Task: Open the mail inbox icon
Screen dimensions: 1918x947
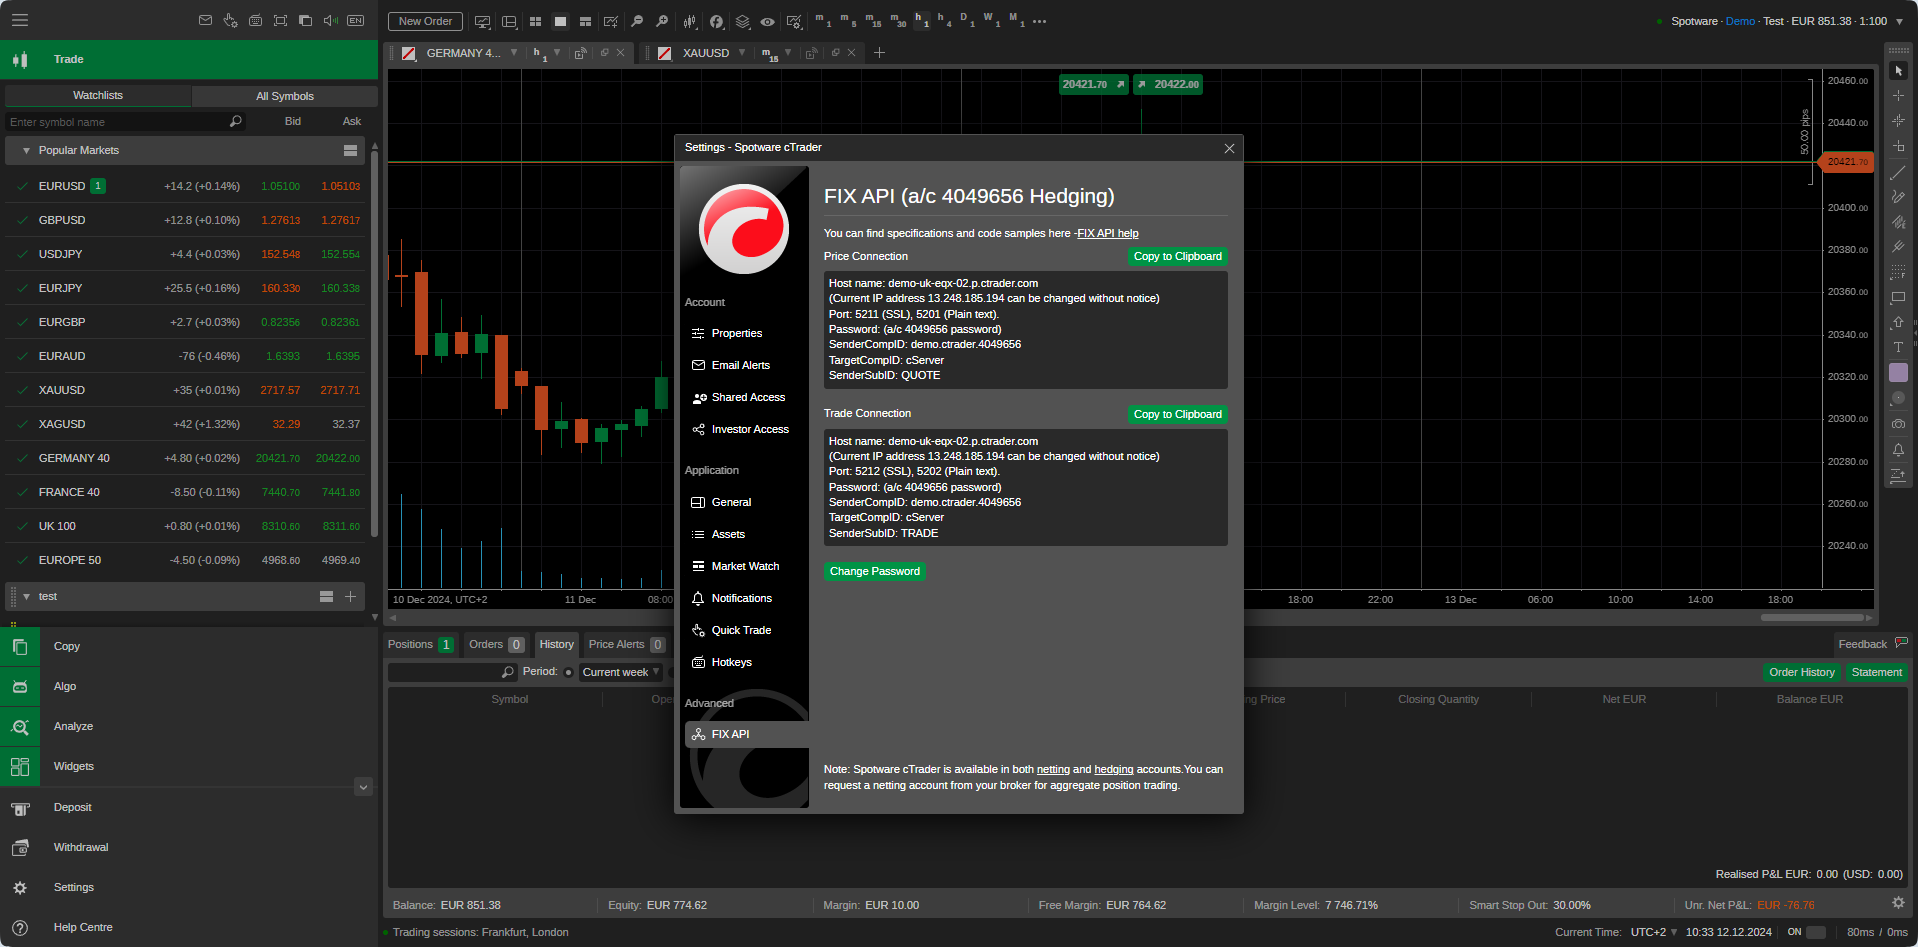Action: coord(205,20)
